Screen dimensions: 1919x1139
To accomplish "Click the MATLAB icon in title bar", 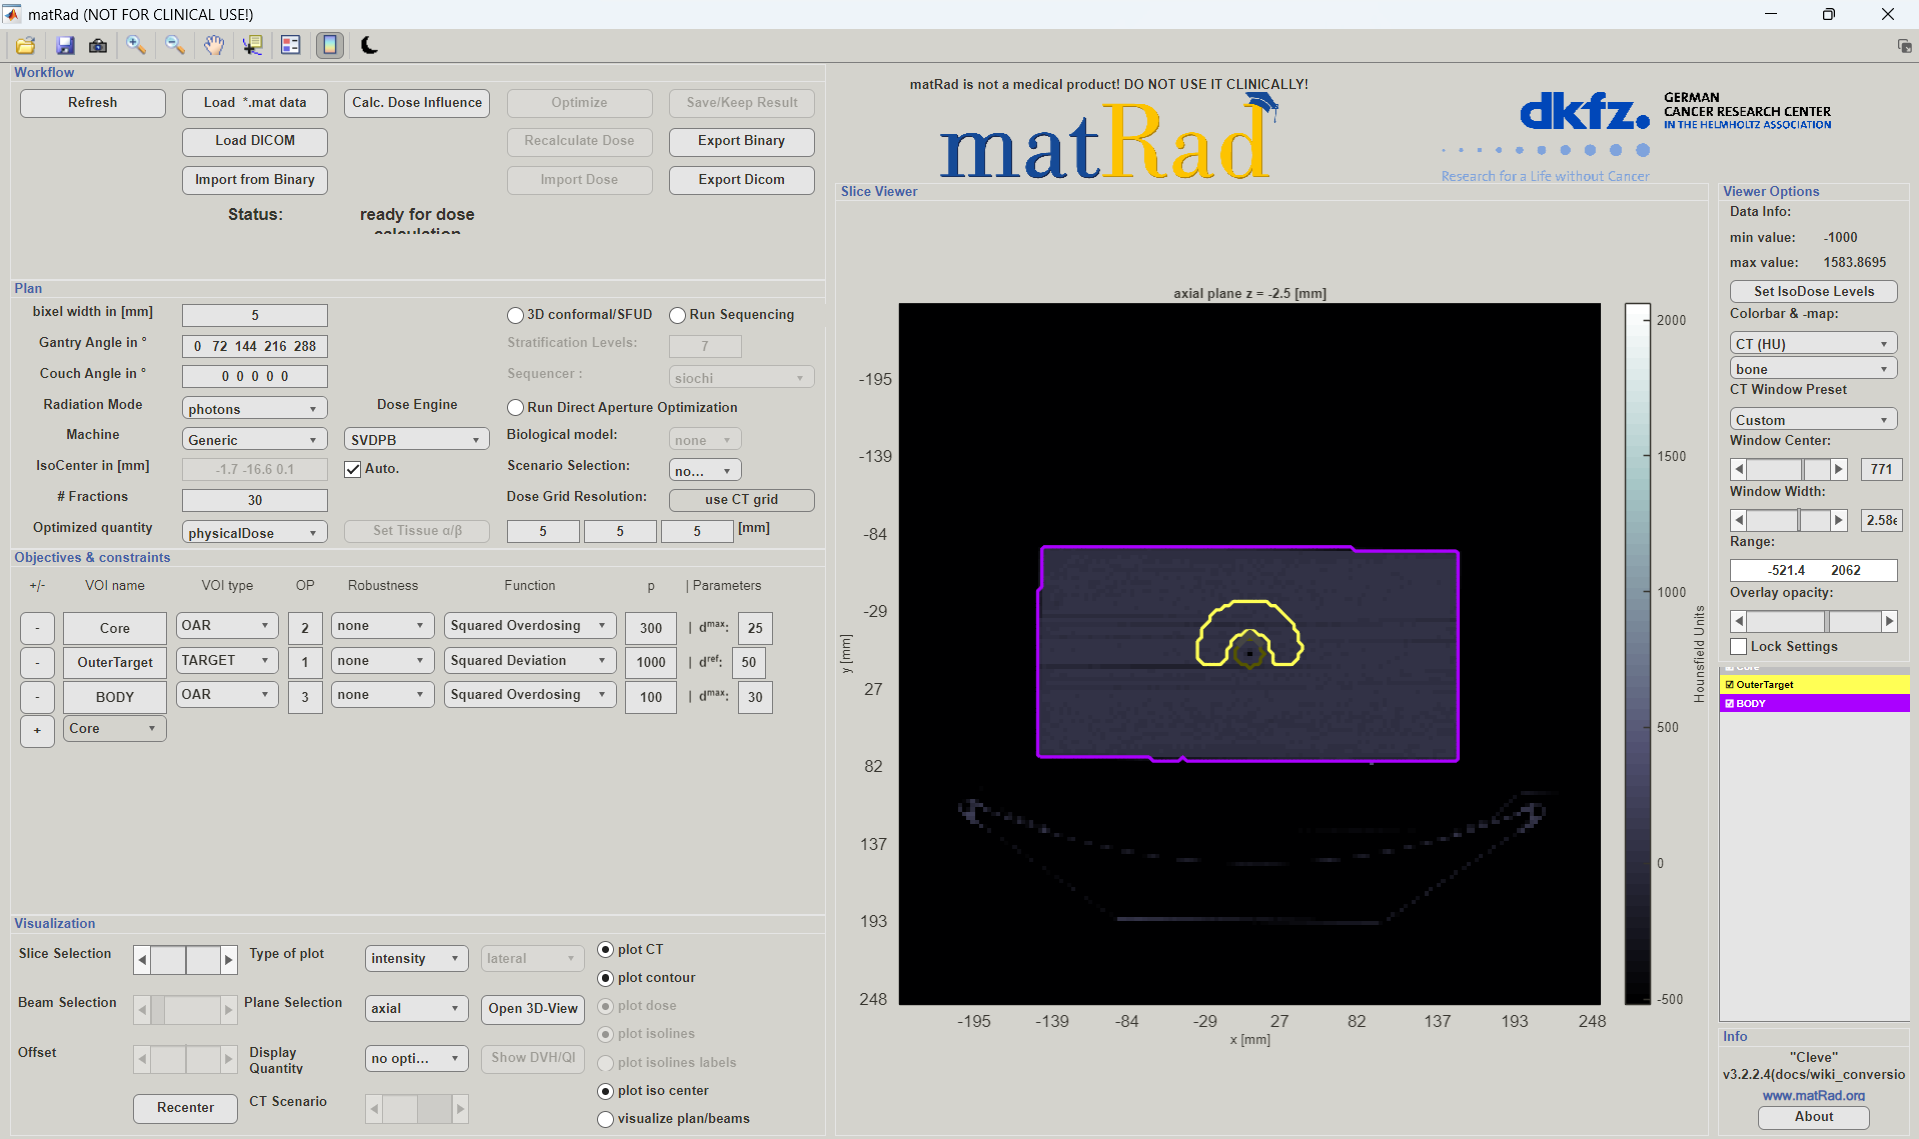I will 12,14.
